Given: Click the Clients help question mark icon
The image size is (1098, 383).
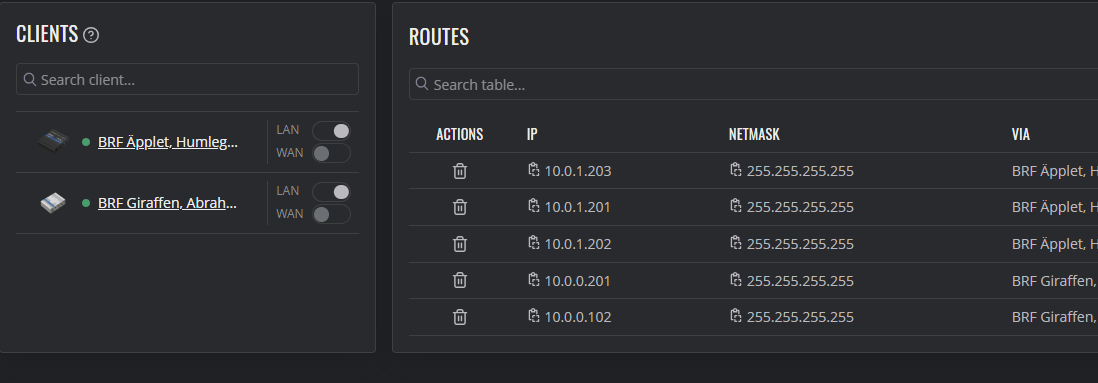Looking at the screenshot, I should click(x=91, y=35).
